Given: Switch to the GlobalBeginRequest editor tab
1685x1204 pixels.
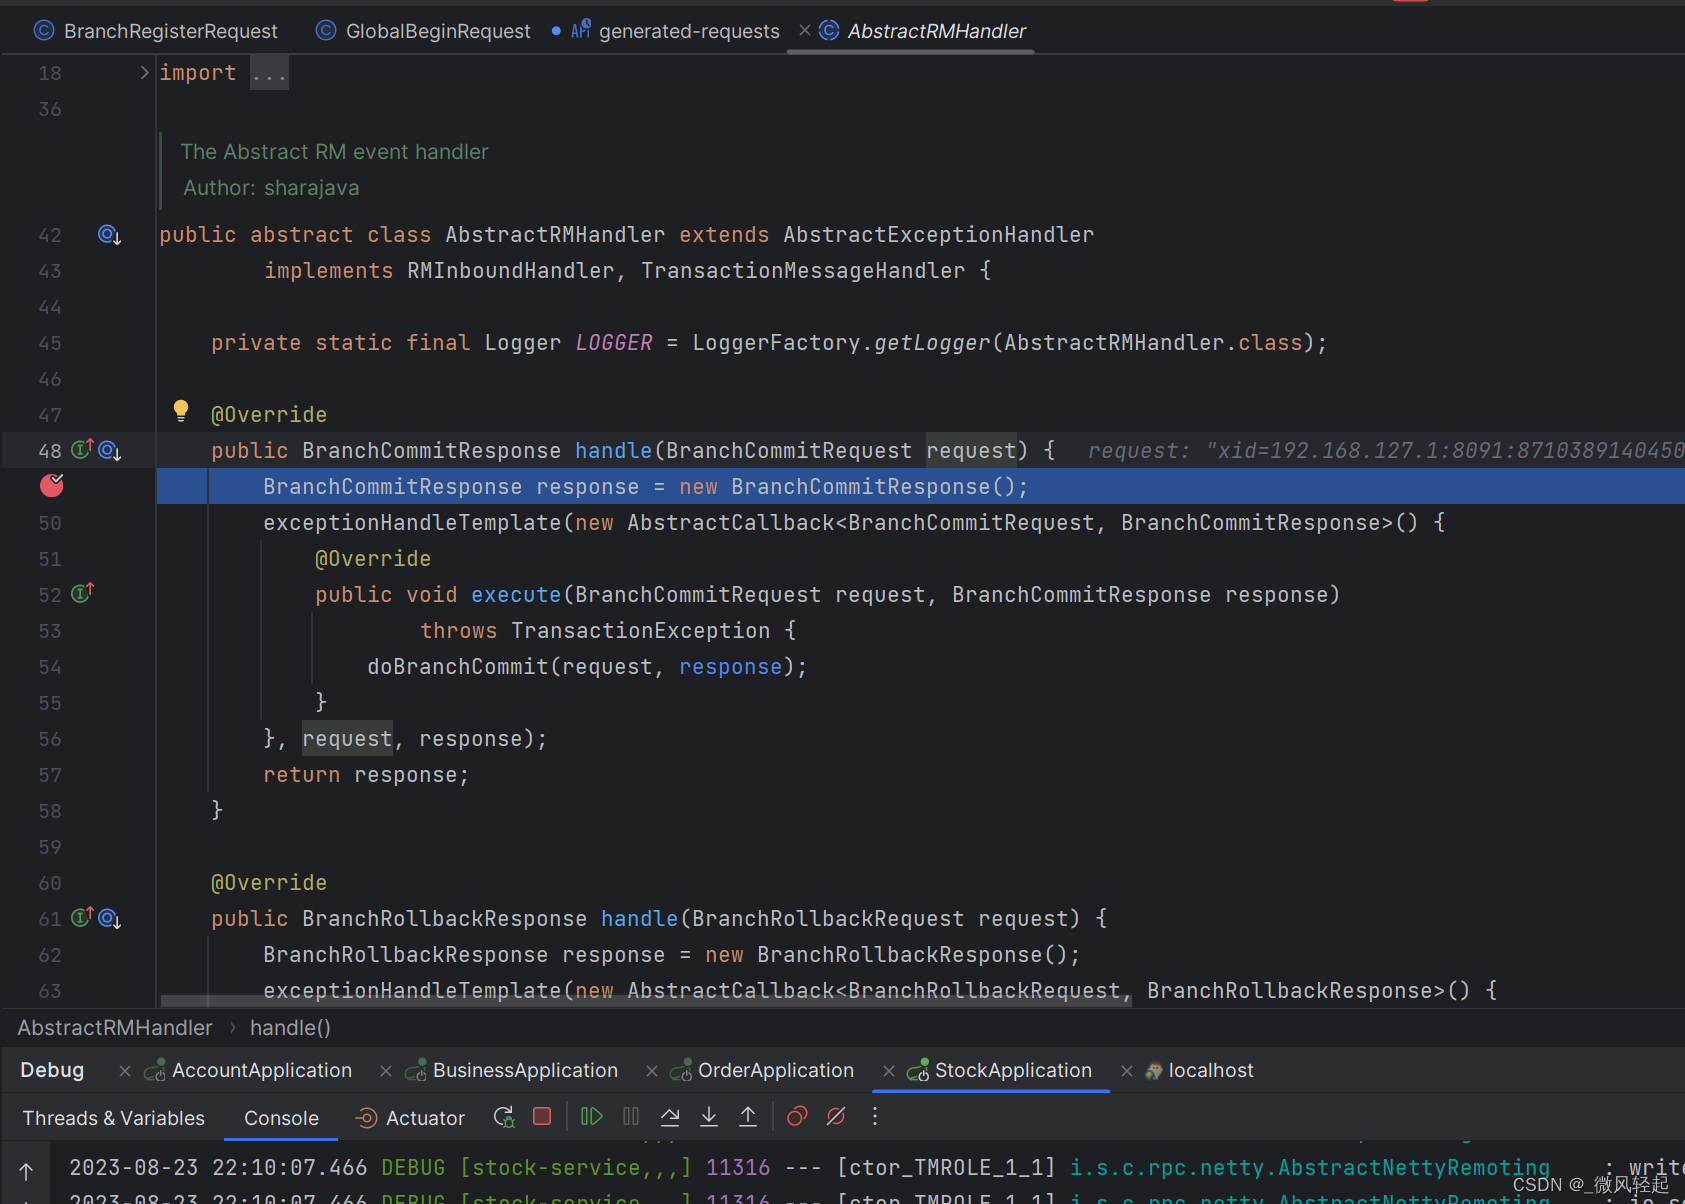Looking at the screenshot, I should (423, 31).
